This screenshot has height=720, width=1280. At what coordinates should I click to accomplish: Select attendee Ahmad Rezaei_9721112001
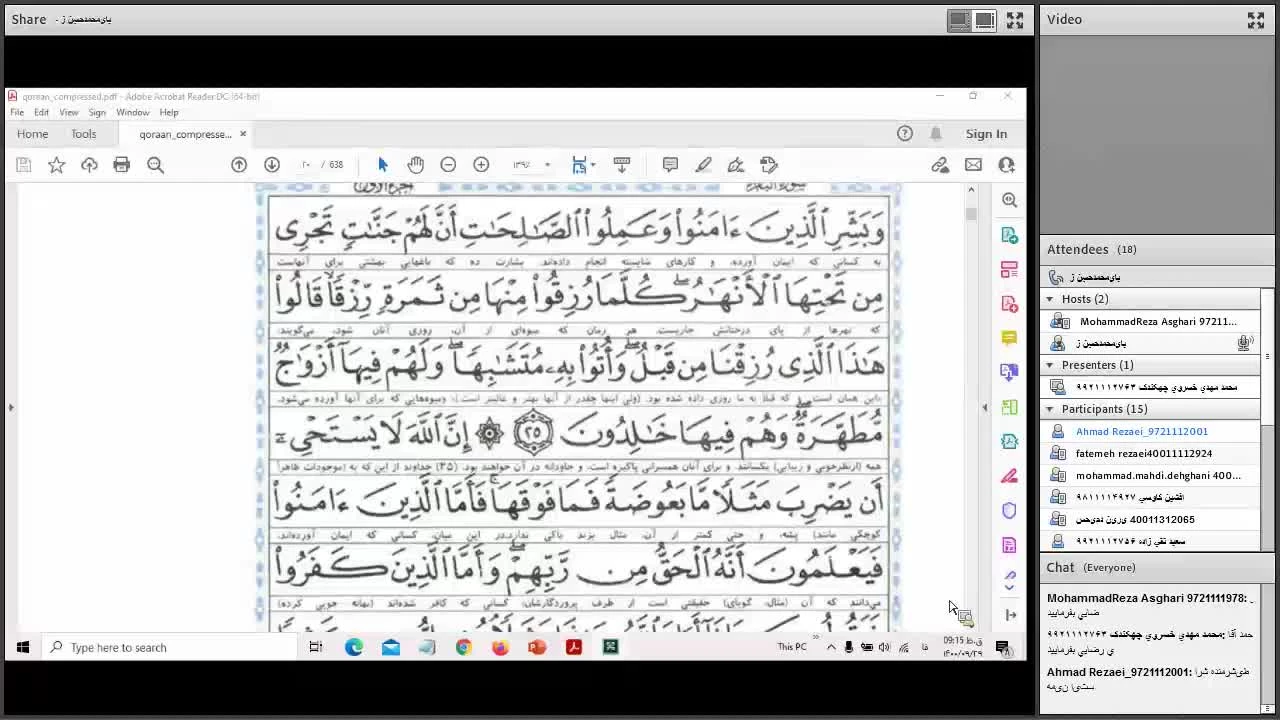click(x=1141, y=432)
